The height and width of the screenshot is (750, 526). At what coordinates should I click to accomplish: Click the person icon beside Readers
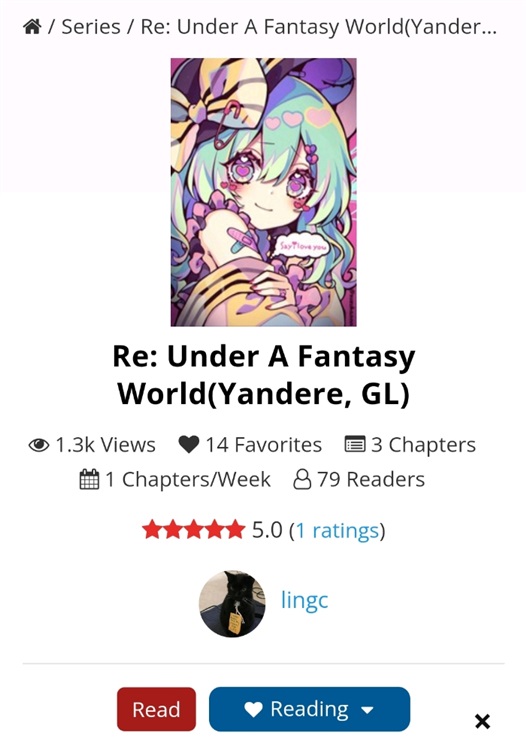(x=302, y=479)
